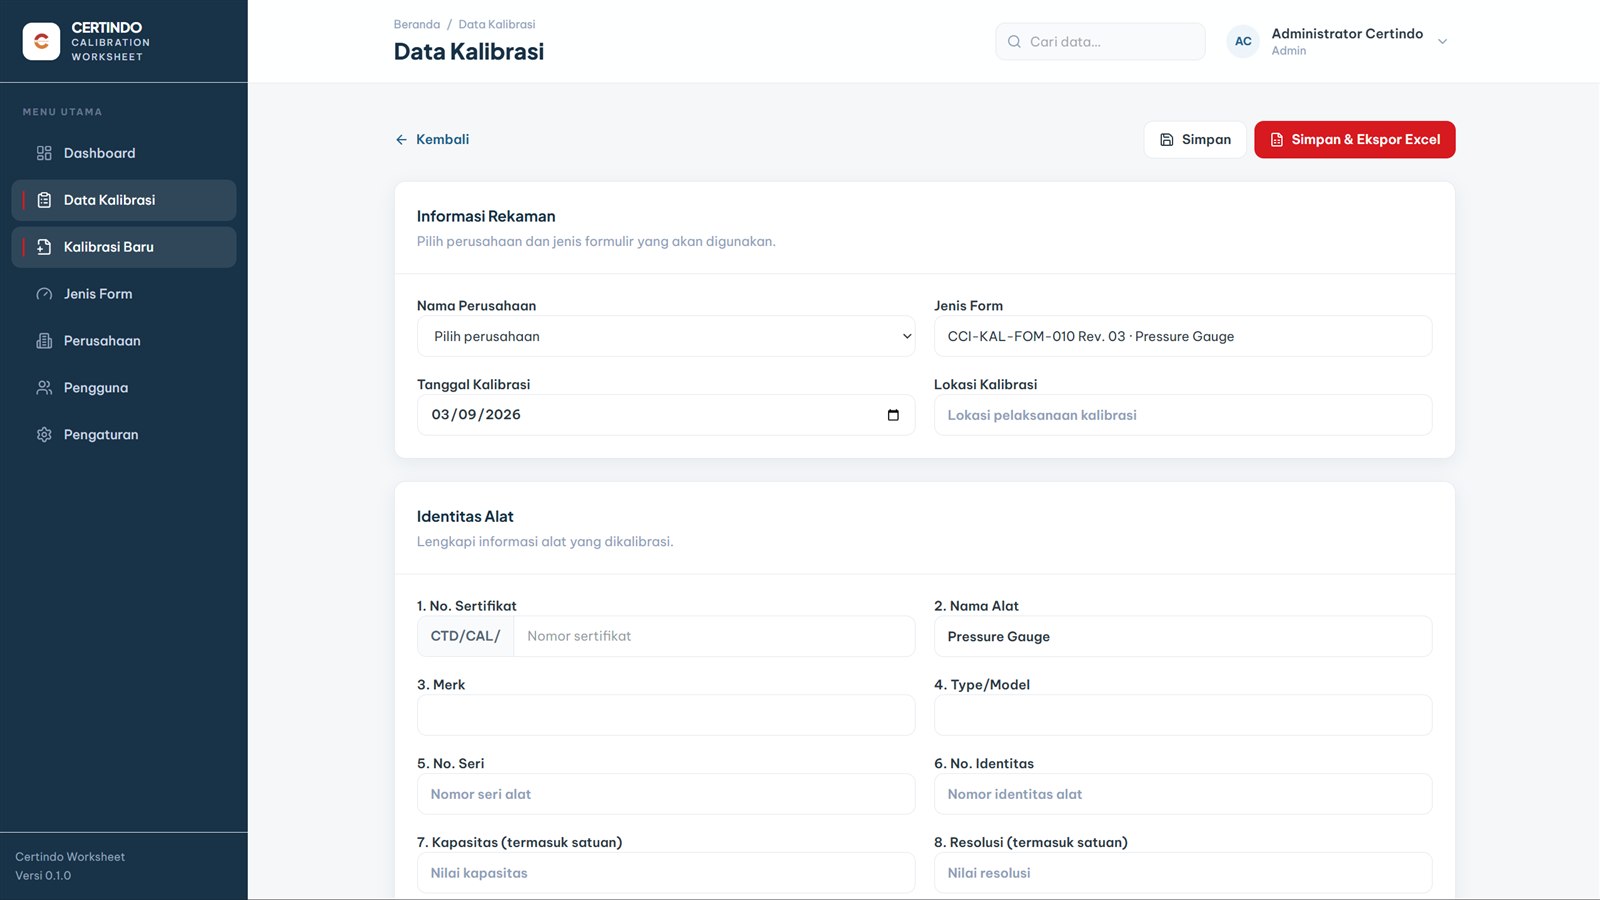
Task: Open the Dashboard menu item
Action: coord(124,153)
